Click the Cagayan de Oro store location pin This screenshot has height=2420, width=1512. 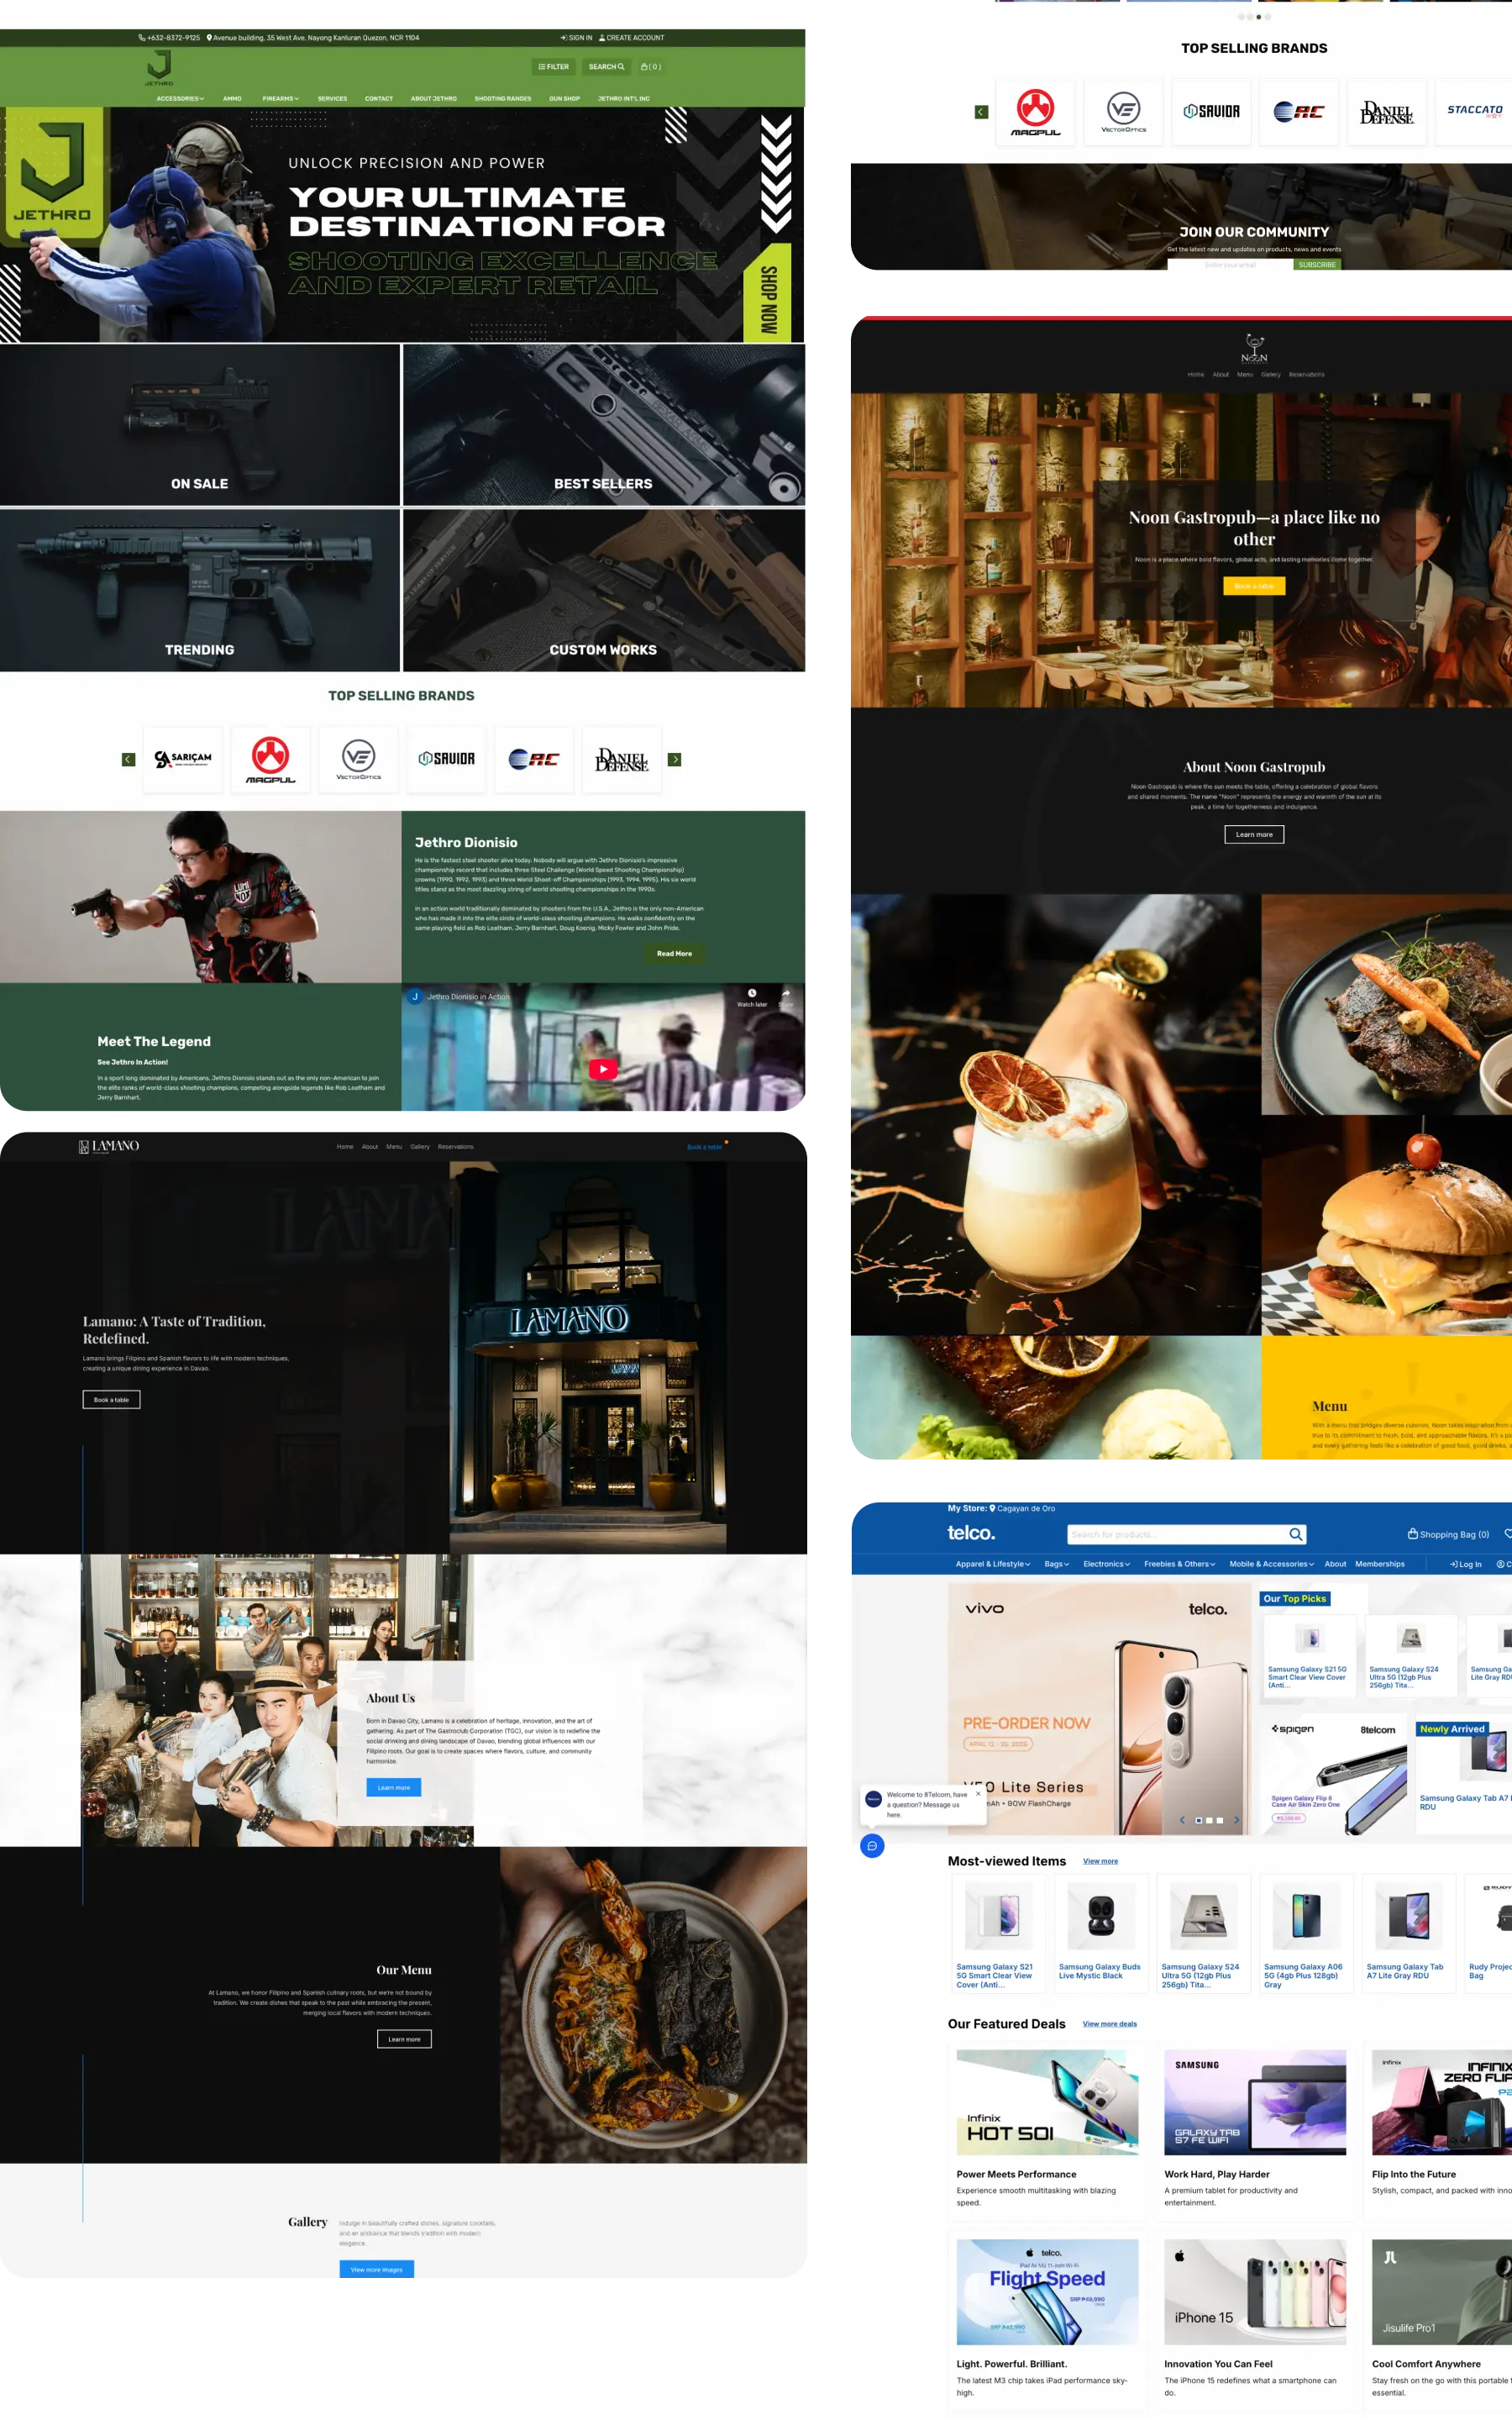(993, 1508)
